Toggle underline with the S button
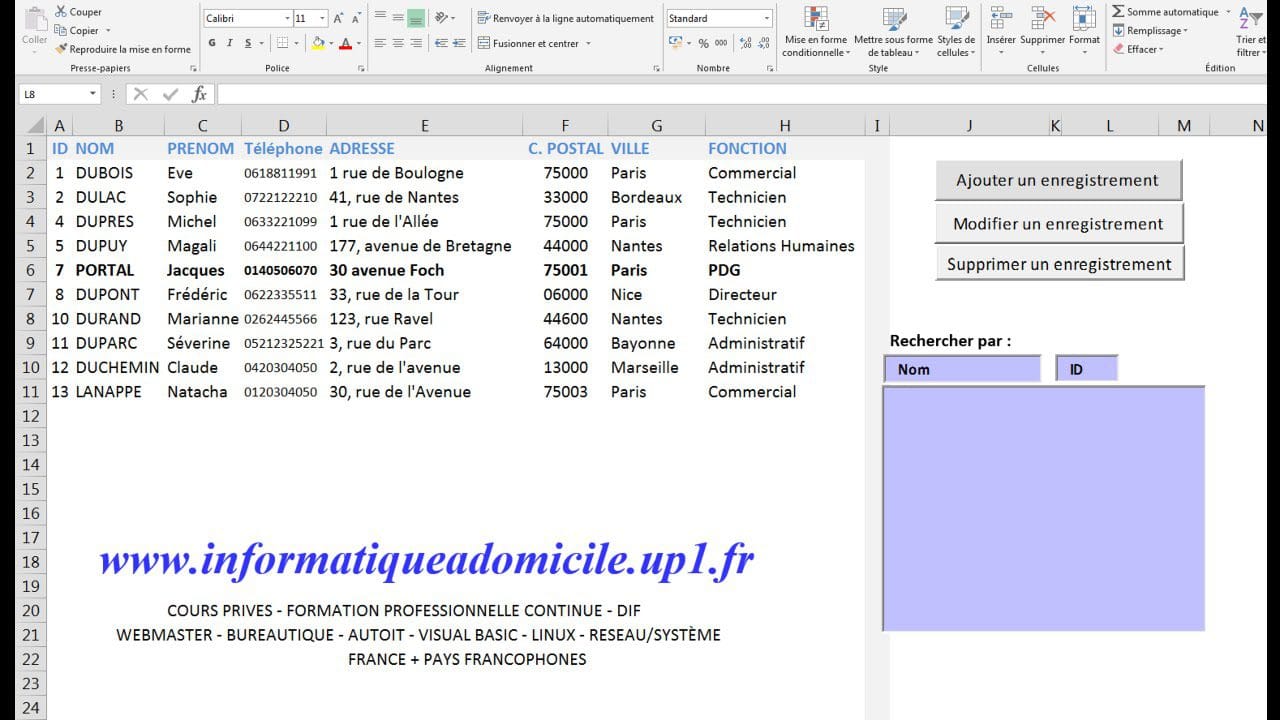This screenshot has width=1280, height=720. click(248, 43)
